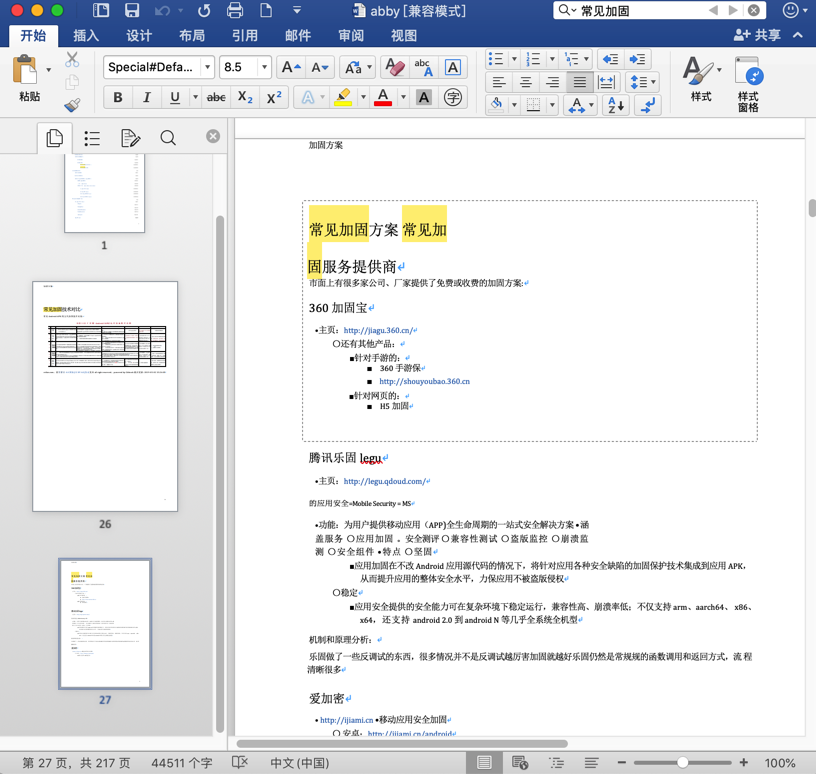Viewport: 816px width, 774px height.
Task: Click the 共享 (Share) button
Action: 757,35
